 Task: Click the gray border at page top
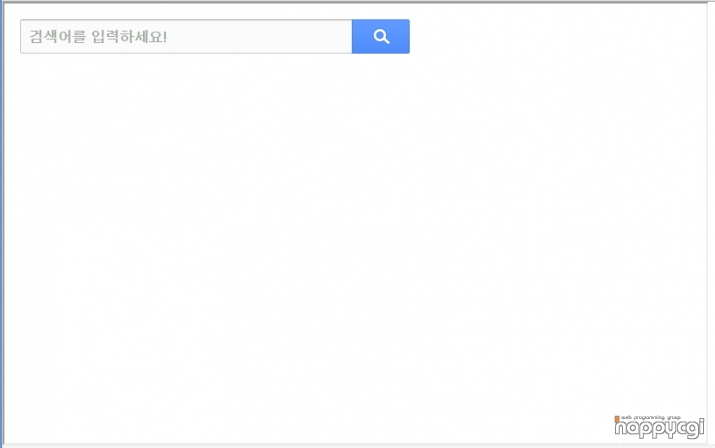358,1
